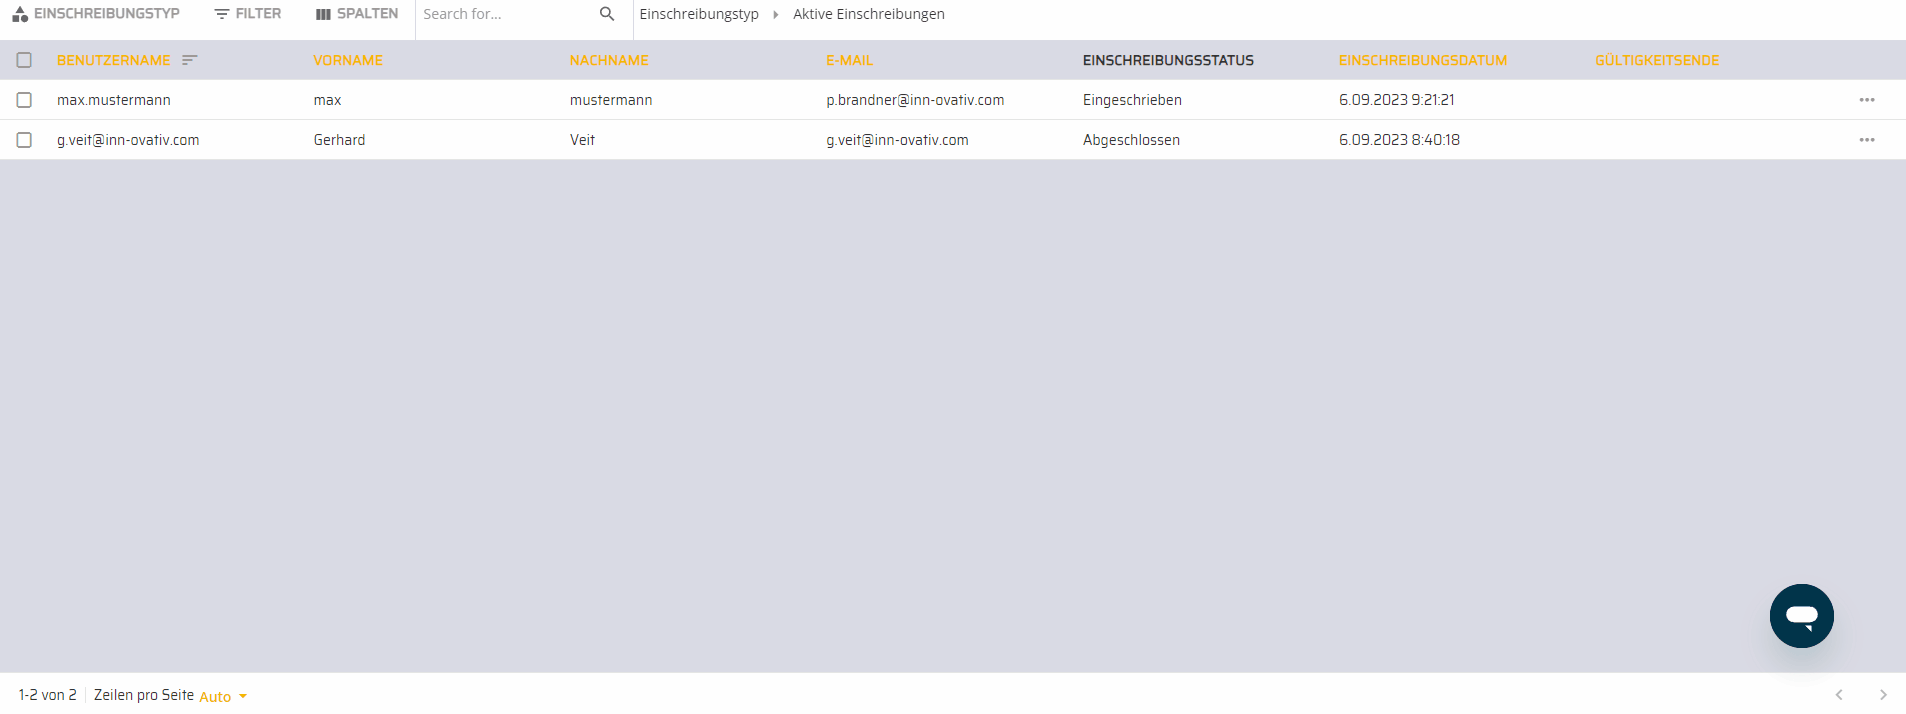Sort by the Benutzername column header
This screenshot has height=714, width=1906.
click(x=113, y=60)
